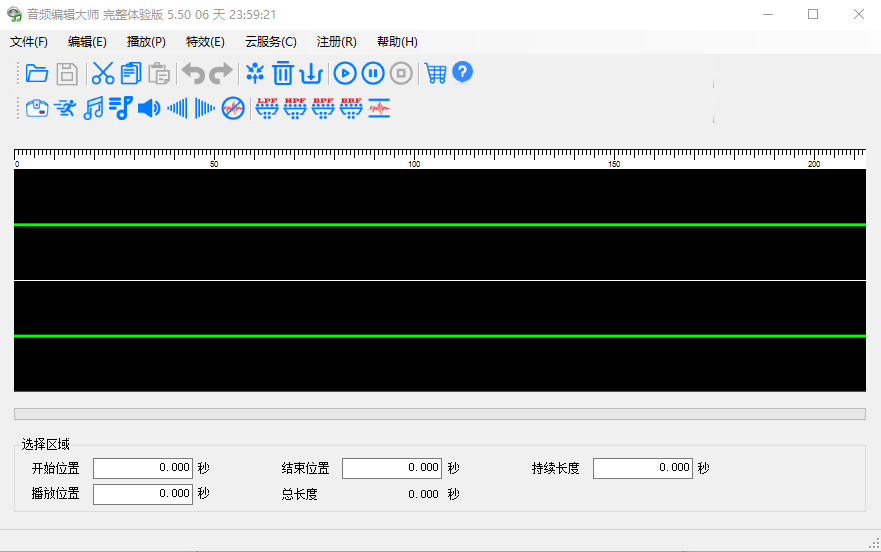881x552 pixels.
Task: Undo with the left curved arrow
Action: tap(193, 74)
